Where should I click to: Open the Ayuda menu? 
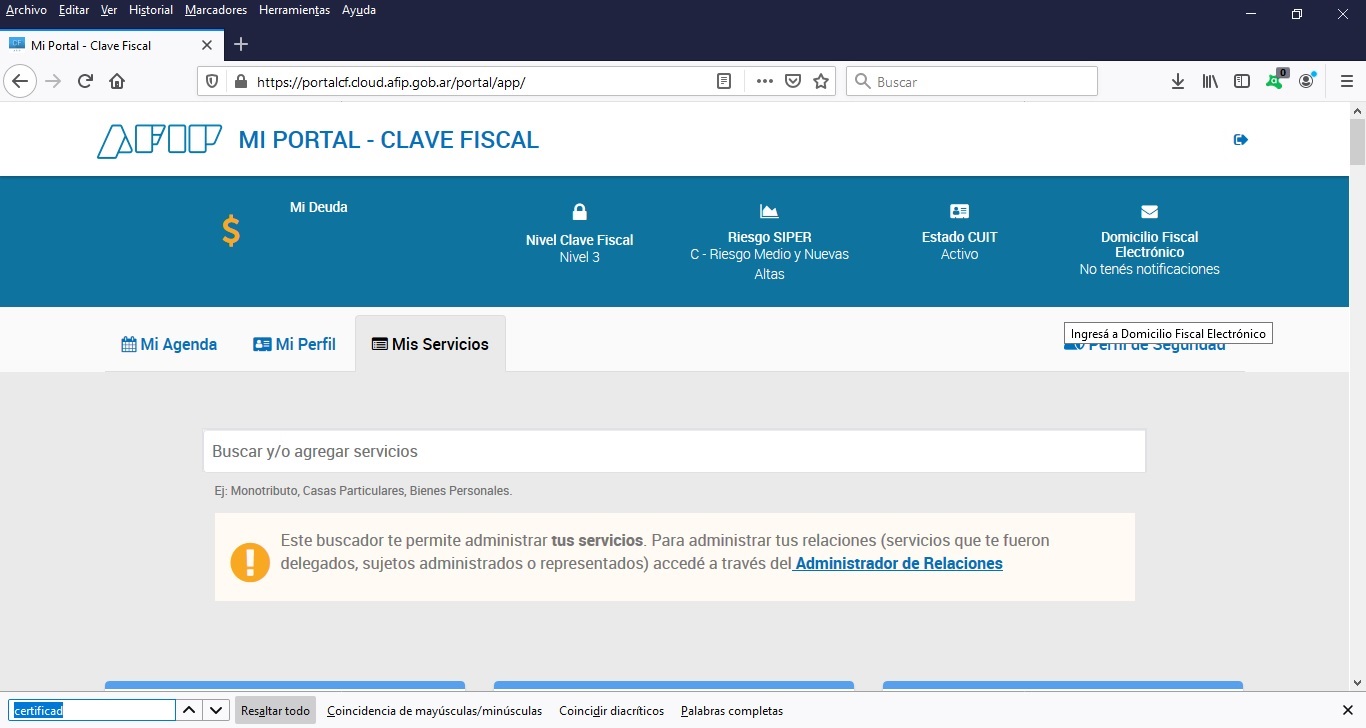point(359,10)
